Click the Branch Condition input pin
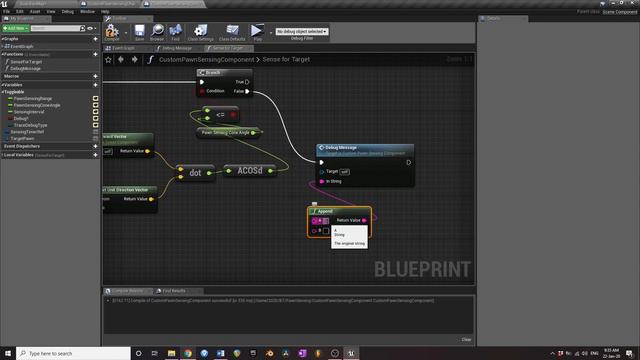Screen dimensions: 640x360 pyautogui.click(x=202, y=91)
